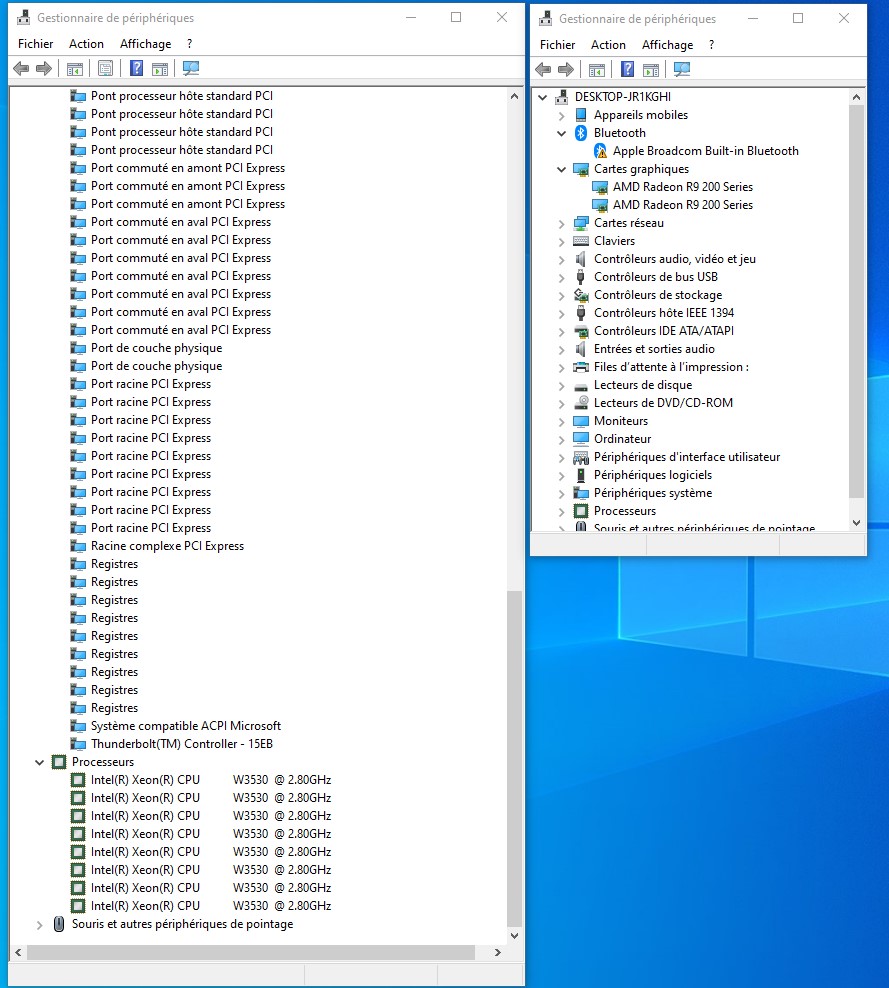889x988 pixels.
Task: Collapse the Cartes graphiques category
Action: click(x=562, y=169)
